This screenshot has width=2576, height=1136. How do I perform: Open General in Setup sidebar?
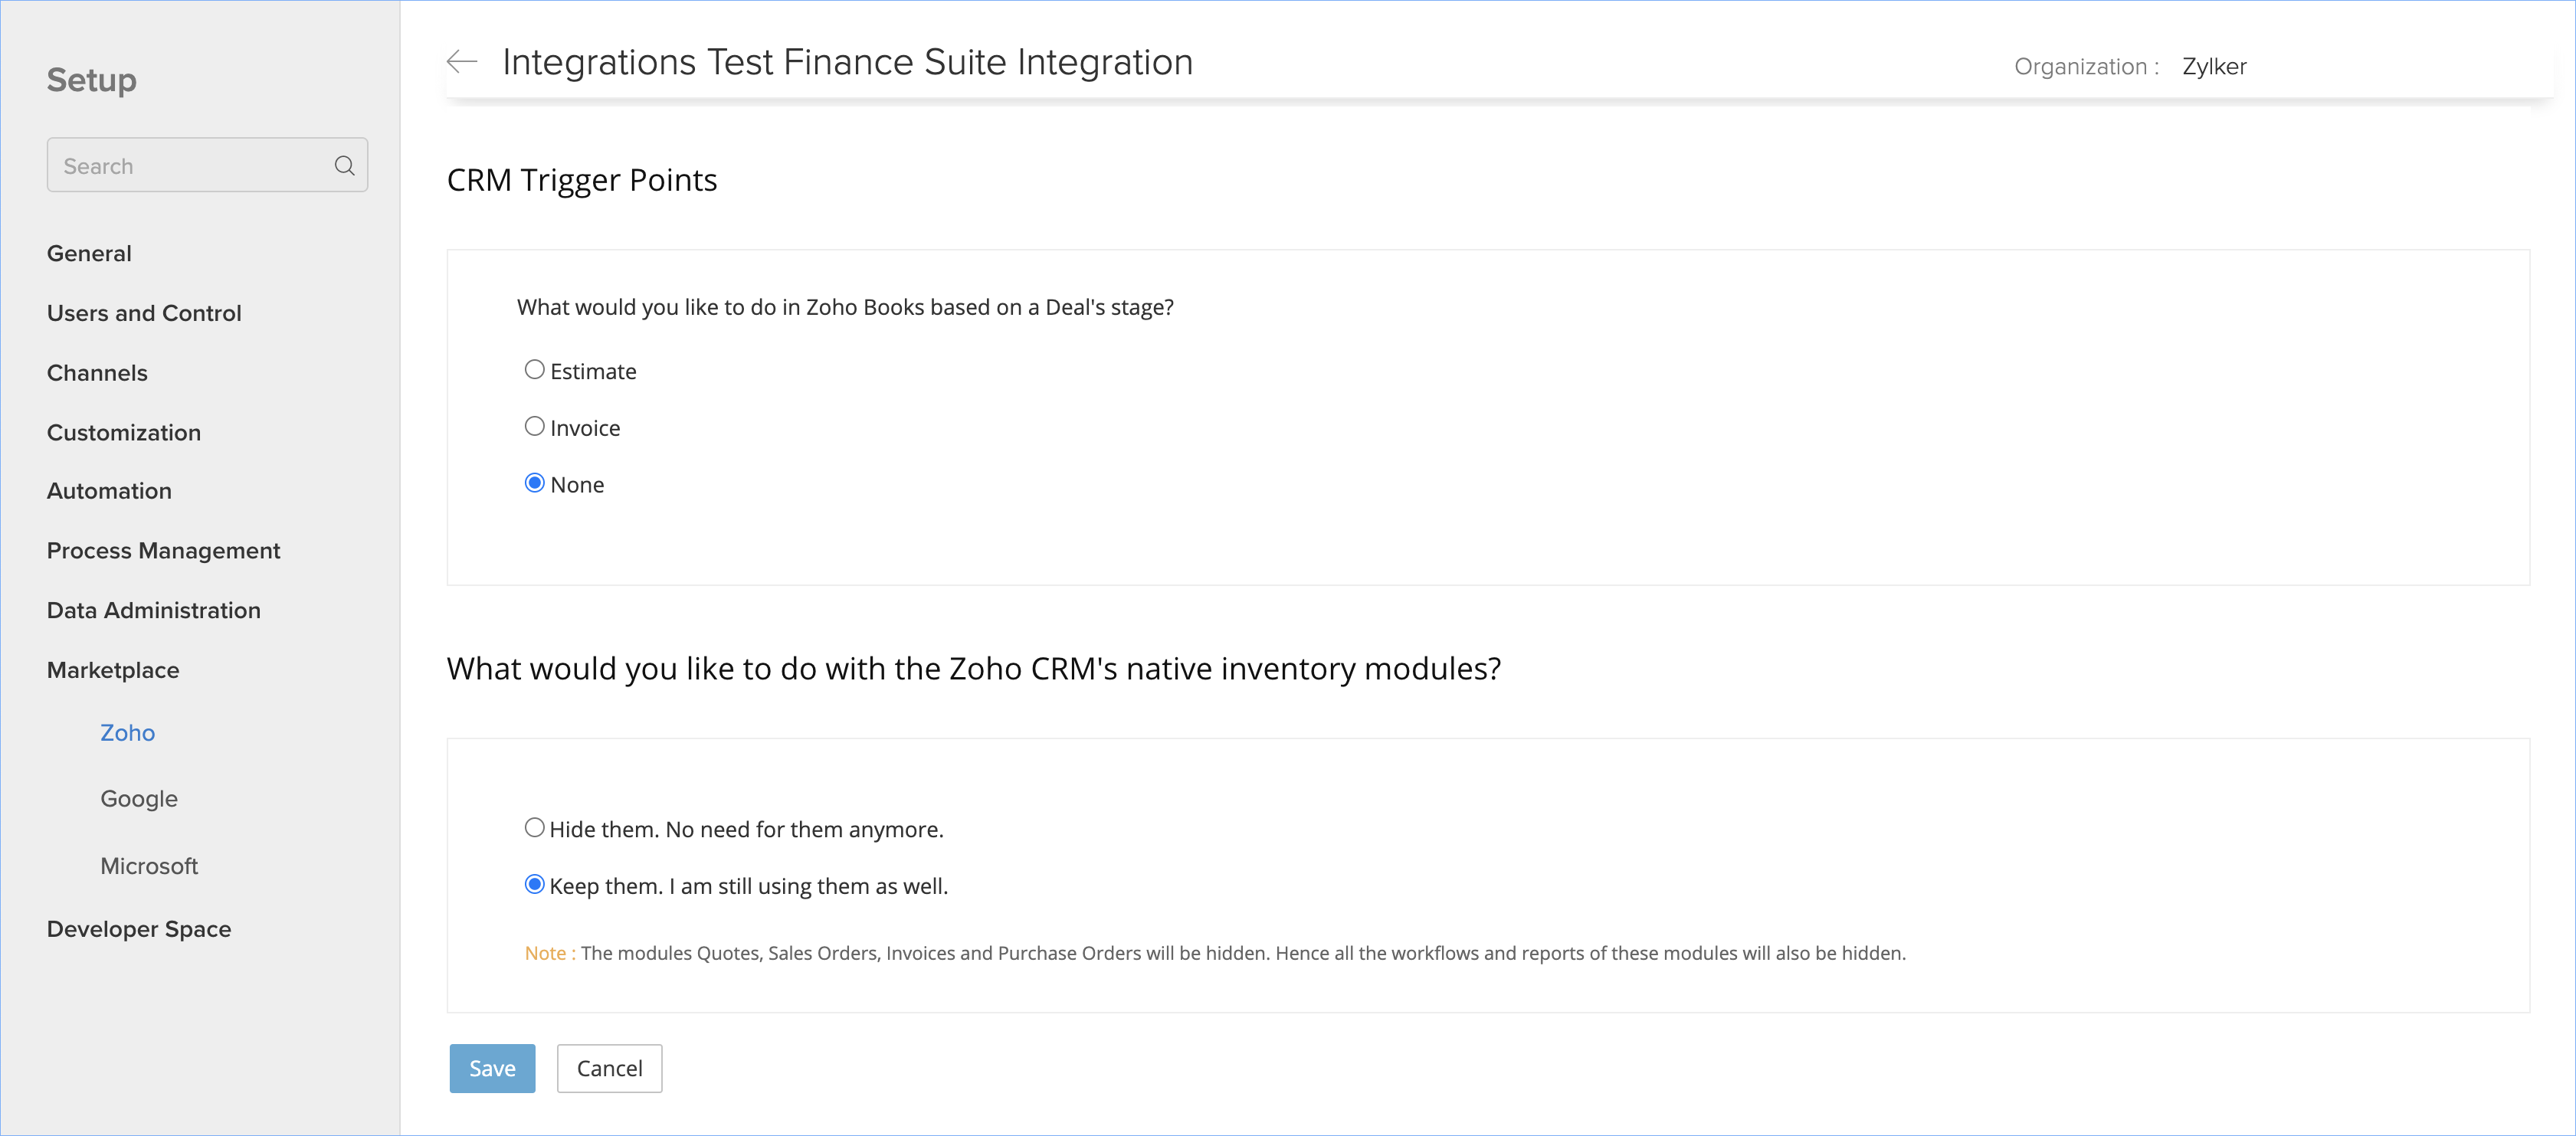click(x=89, y=254)
